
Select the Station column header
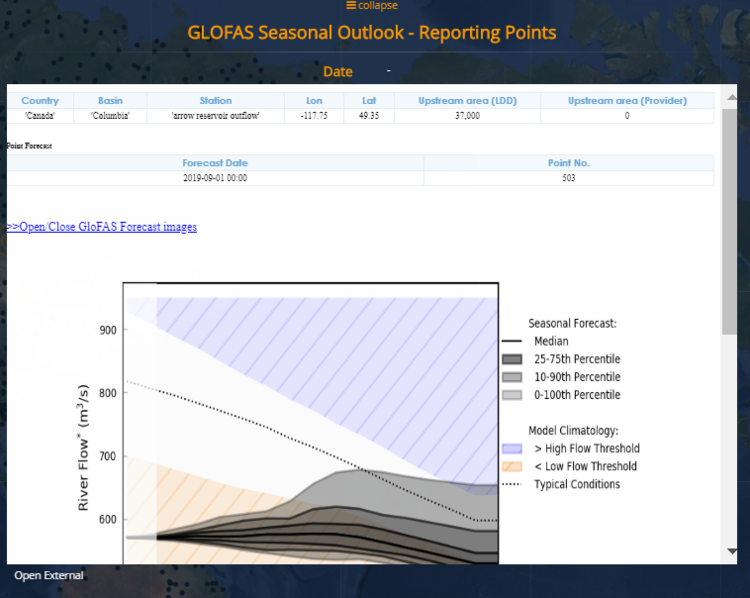pyautogui.click(x=216, y=100)
